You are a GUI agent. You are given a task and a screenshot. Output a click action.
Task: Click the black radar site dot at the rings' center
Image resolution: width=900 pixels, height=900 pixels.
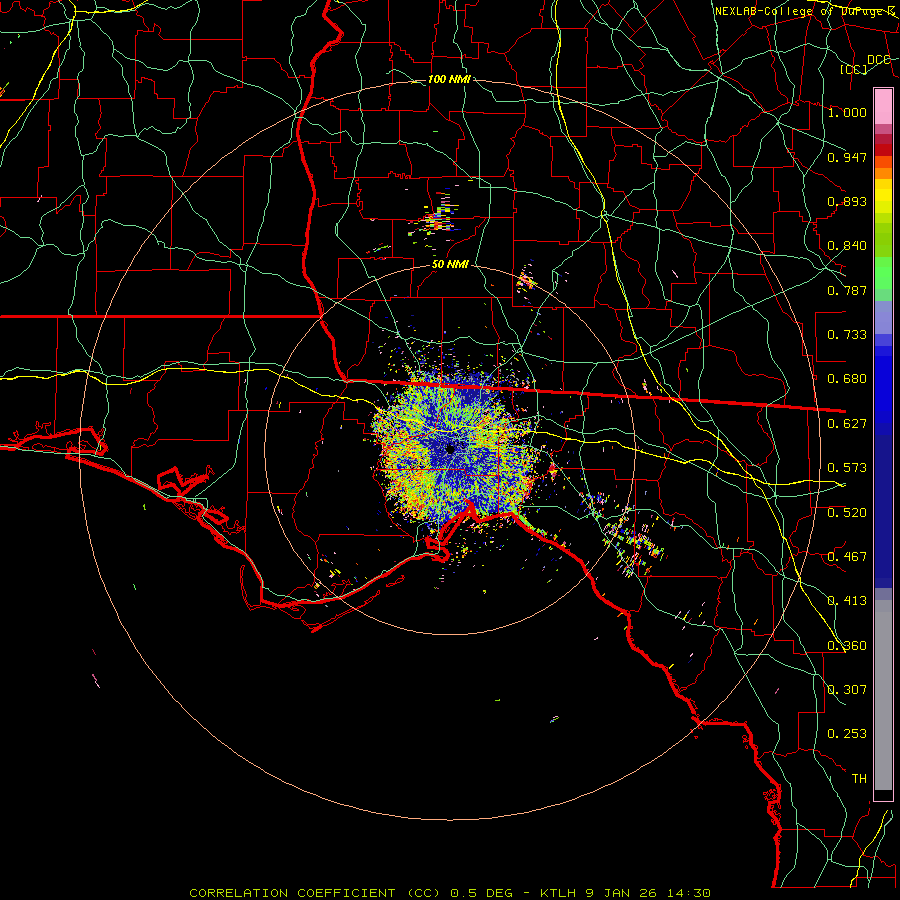pyautogui.click(x=451, y=449)
